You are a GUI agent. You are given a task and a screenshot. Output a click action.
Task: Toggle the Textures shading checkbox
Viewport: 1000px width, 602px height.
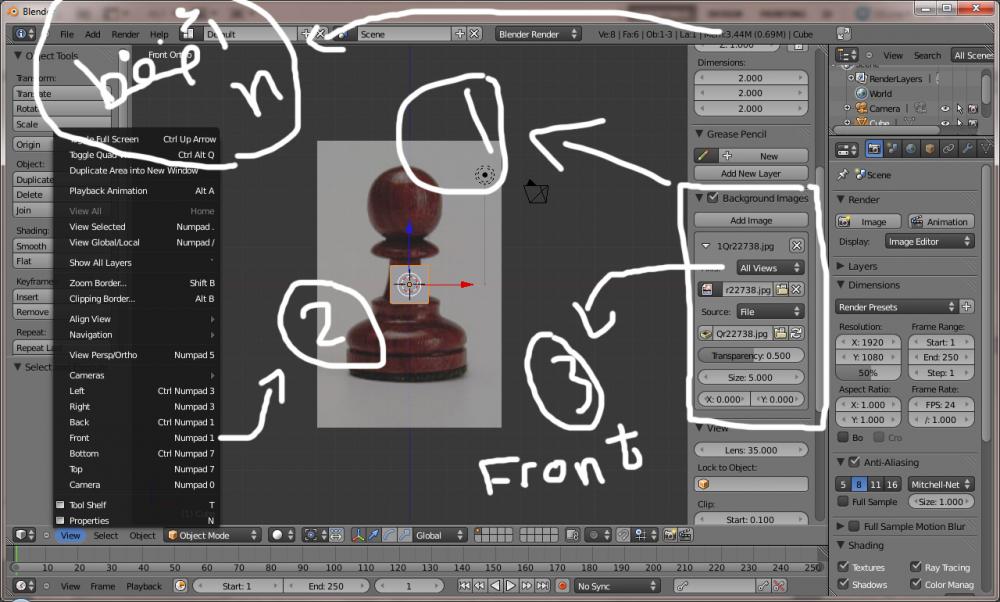pyautogui.click(x=843, y=566)
